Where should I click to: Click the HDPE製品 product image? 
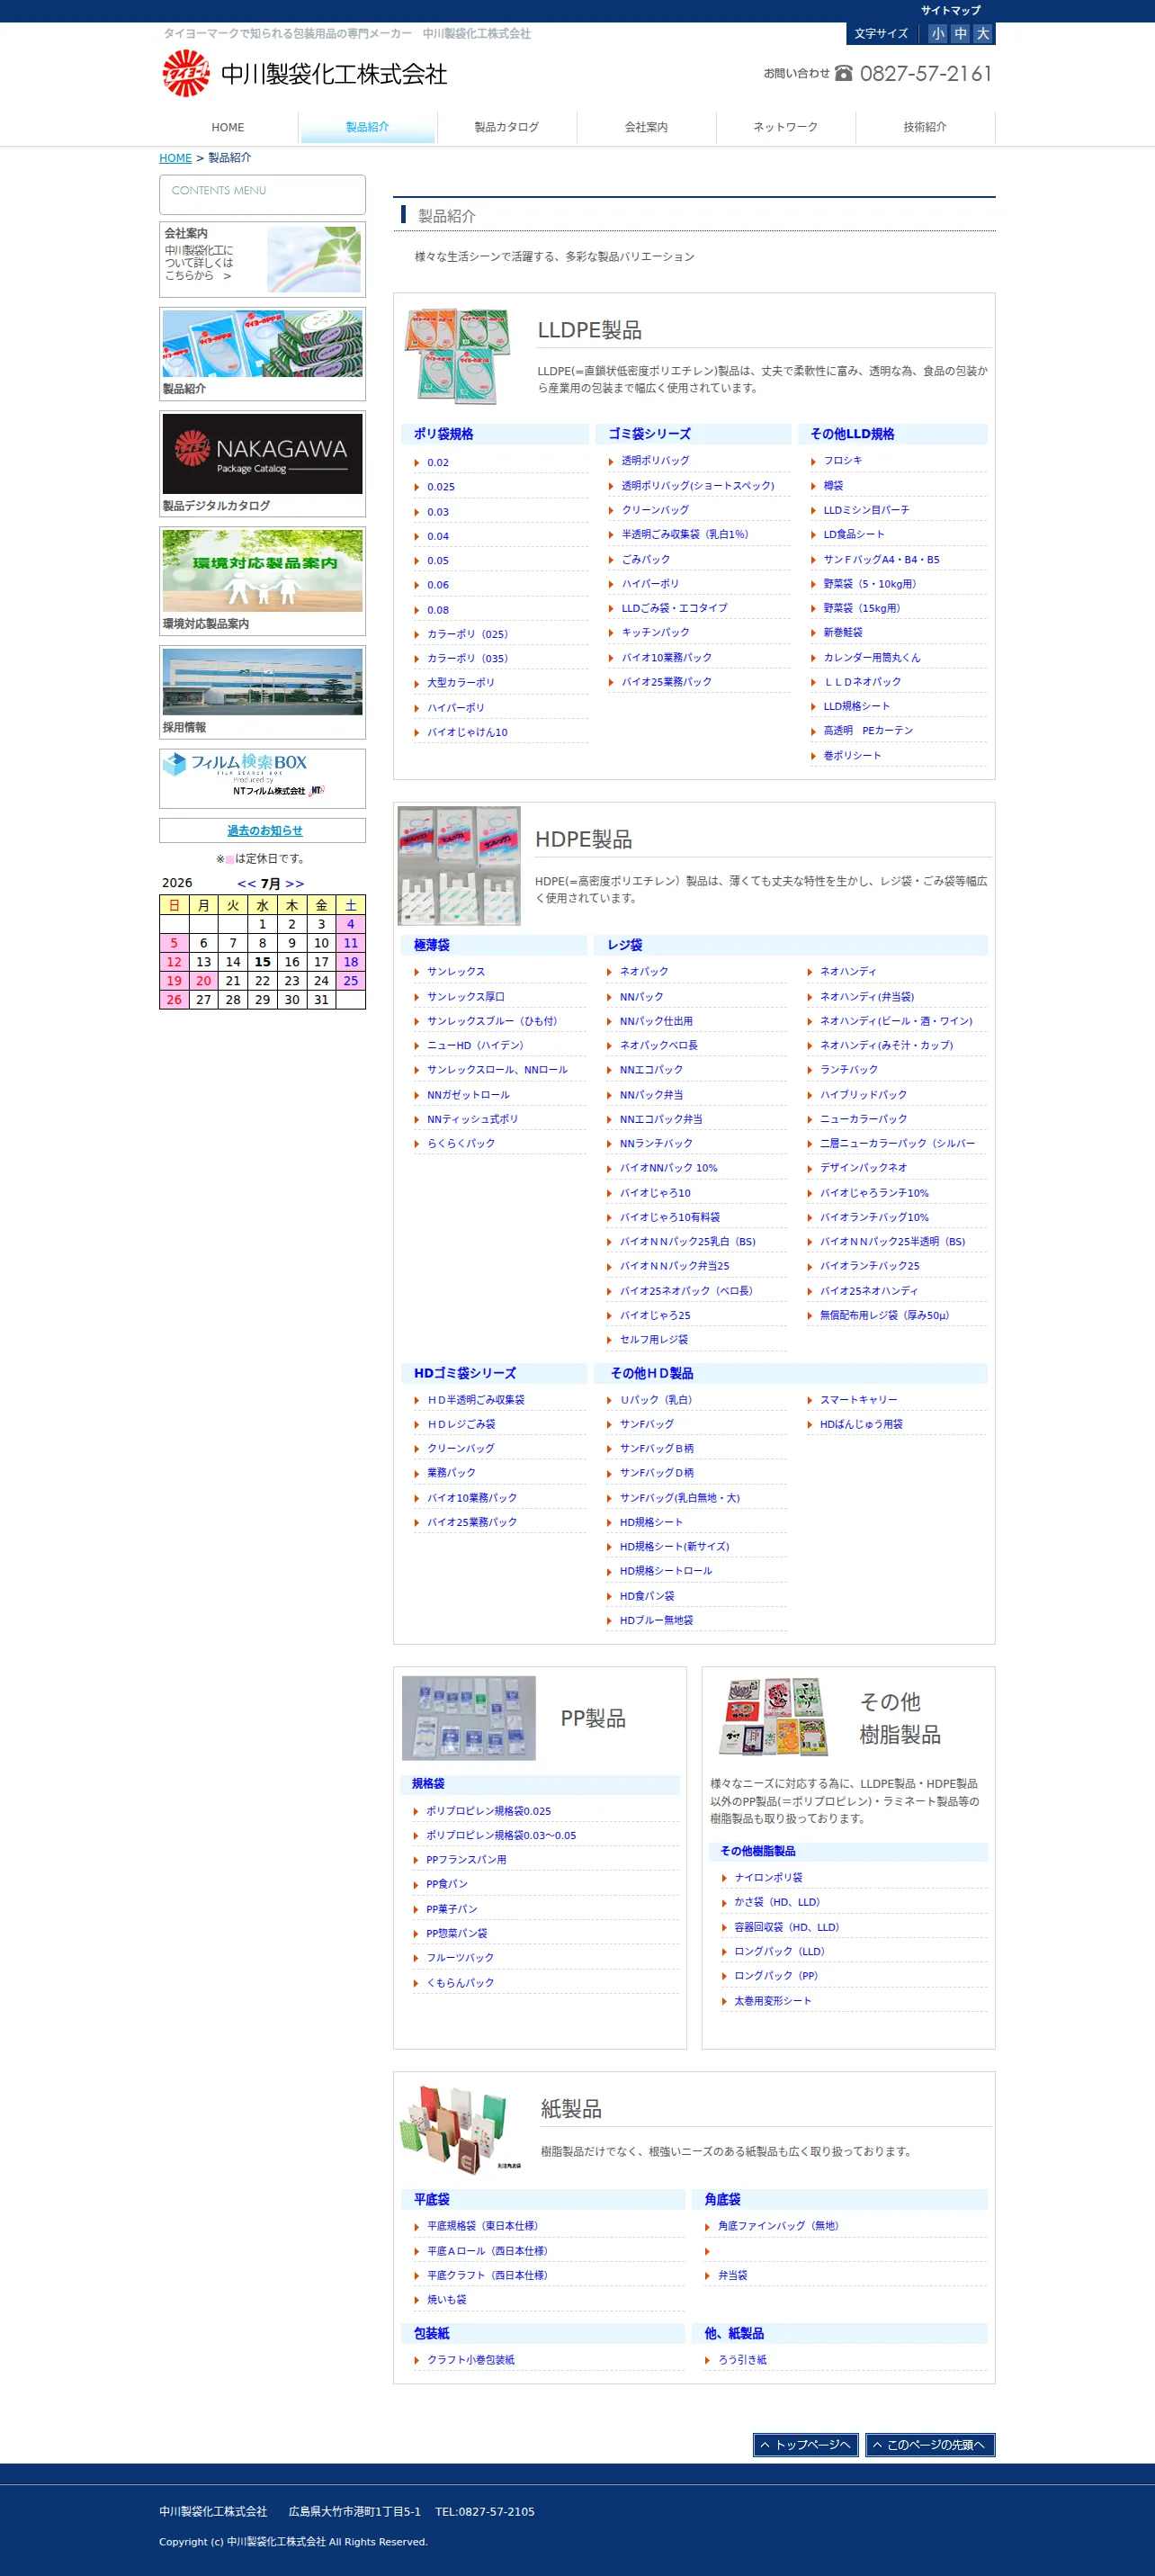point(459,865)
